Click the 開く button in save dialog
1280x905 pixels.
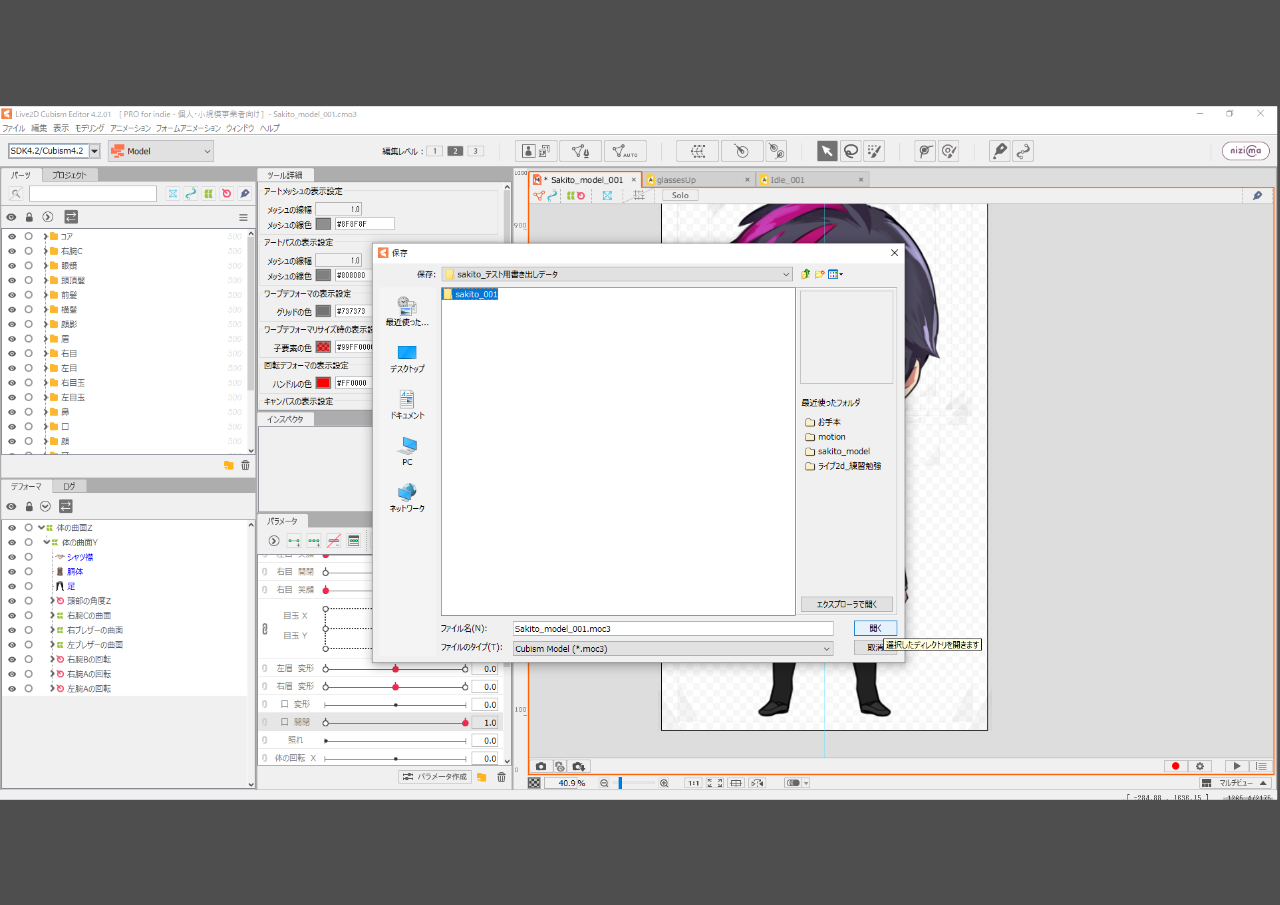875,628
